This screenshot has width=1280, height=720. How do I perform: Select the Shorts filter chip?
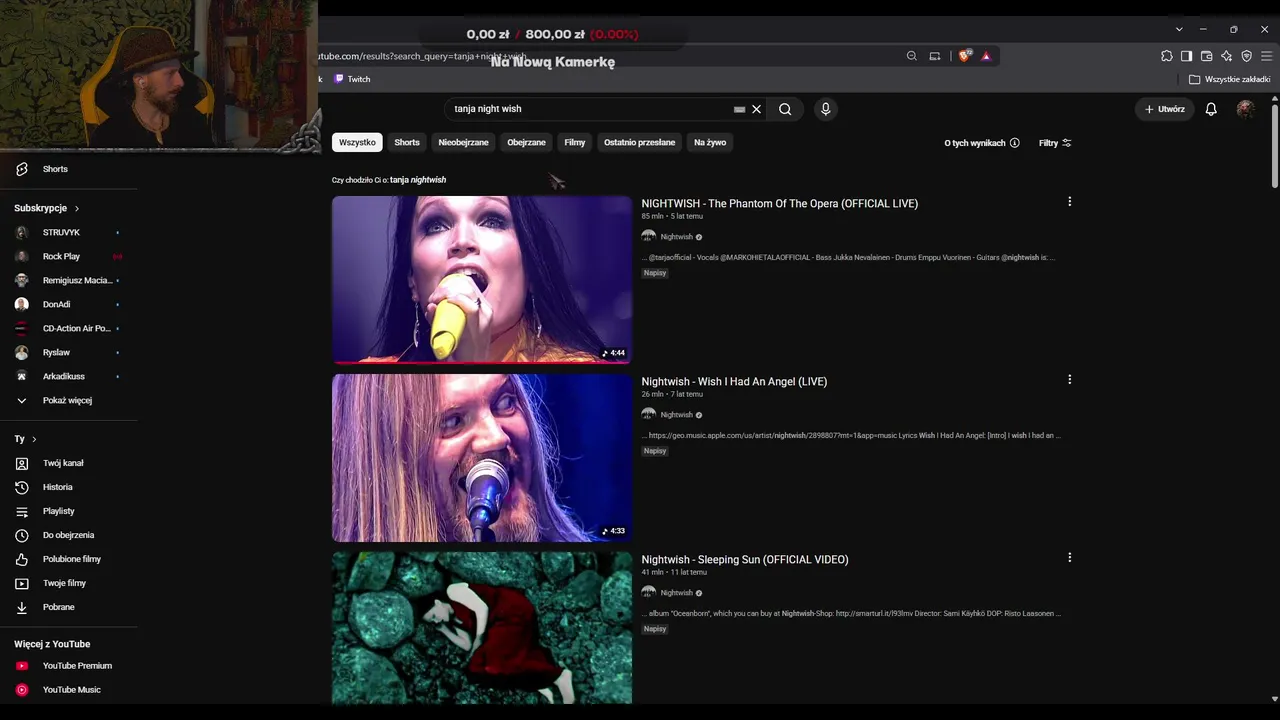(x=407, y=142)
